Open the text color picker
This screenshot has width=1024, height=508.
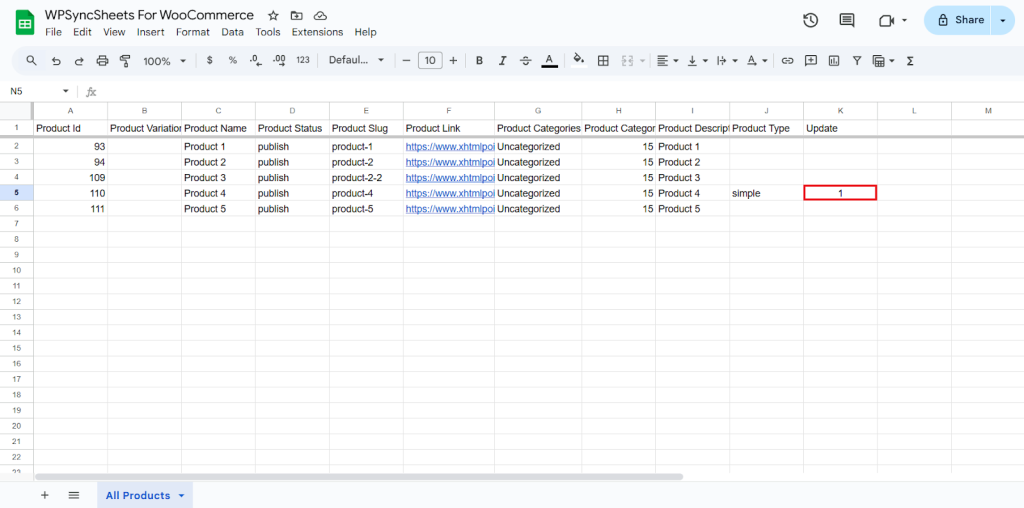(x=550, y=61)
